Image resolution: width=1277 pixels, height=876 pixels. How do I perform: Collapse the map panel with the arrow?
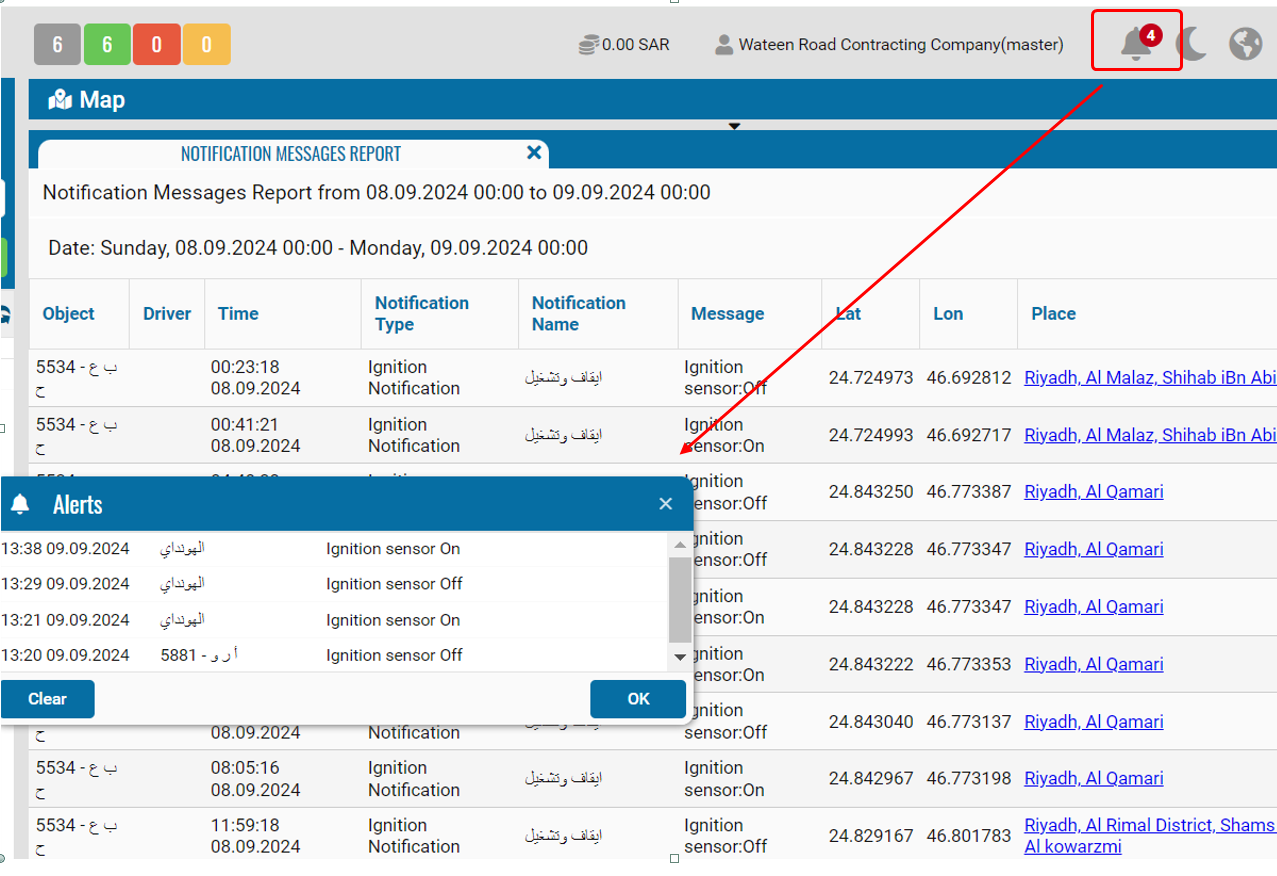click(734, 126)
